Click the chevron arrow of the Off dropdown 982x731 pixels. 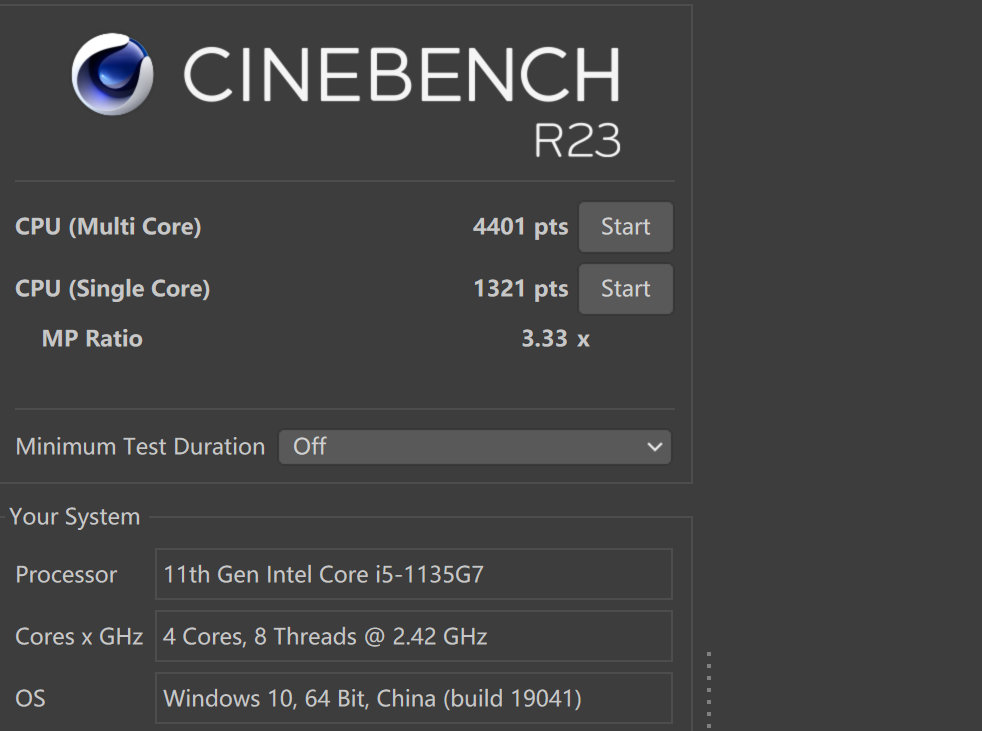[654, 447]
